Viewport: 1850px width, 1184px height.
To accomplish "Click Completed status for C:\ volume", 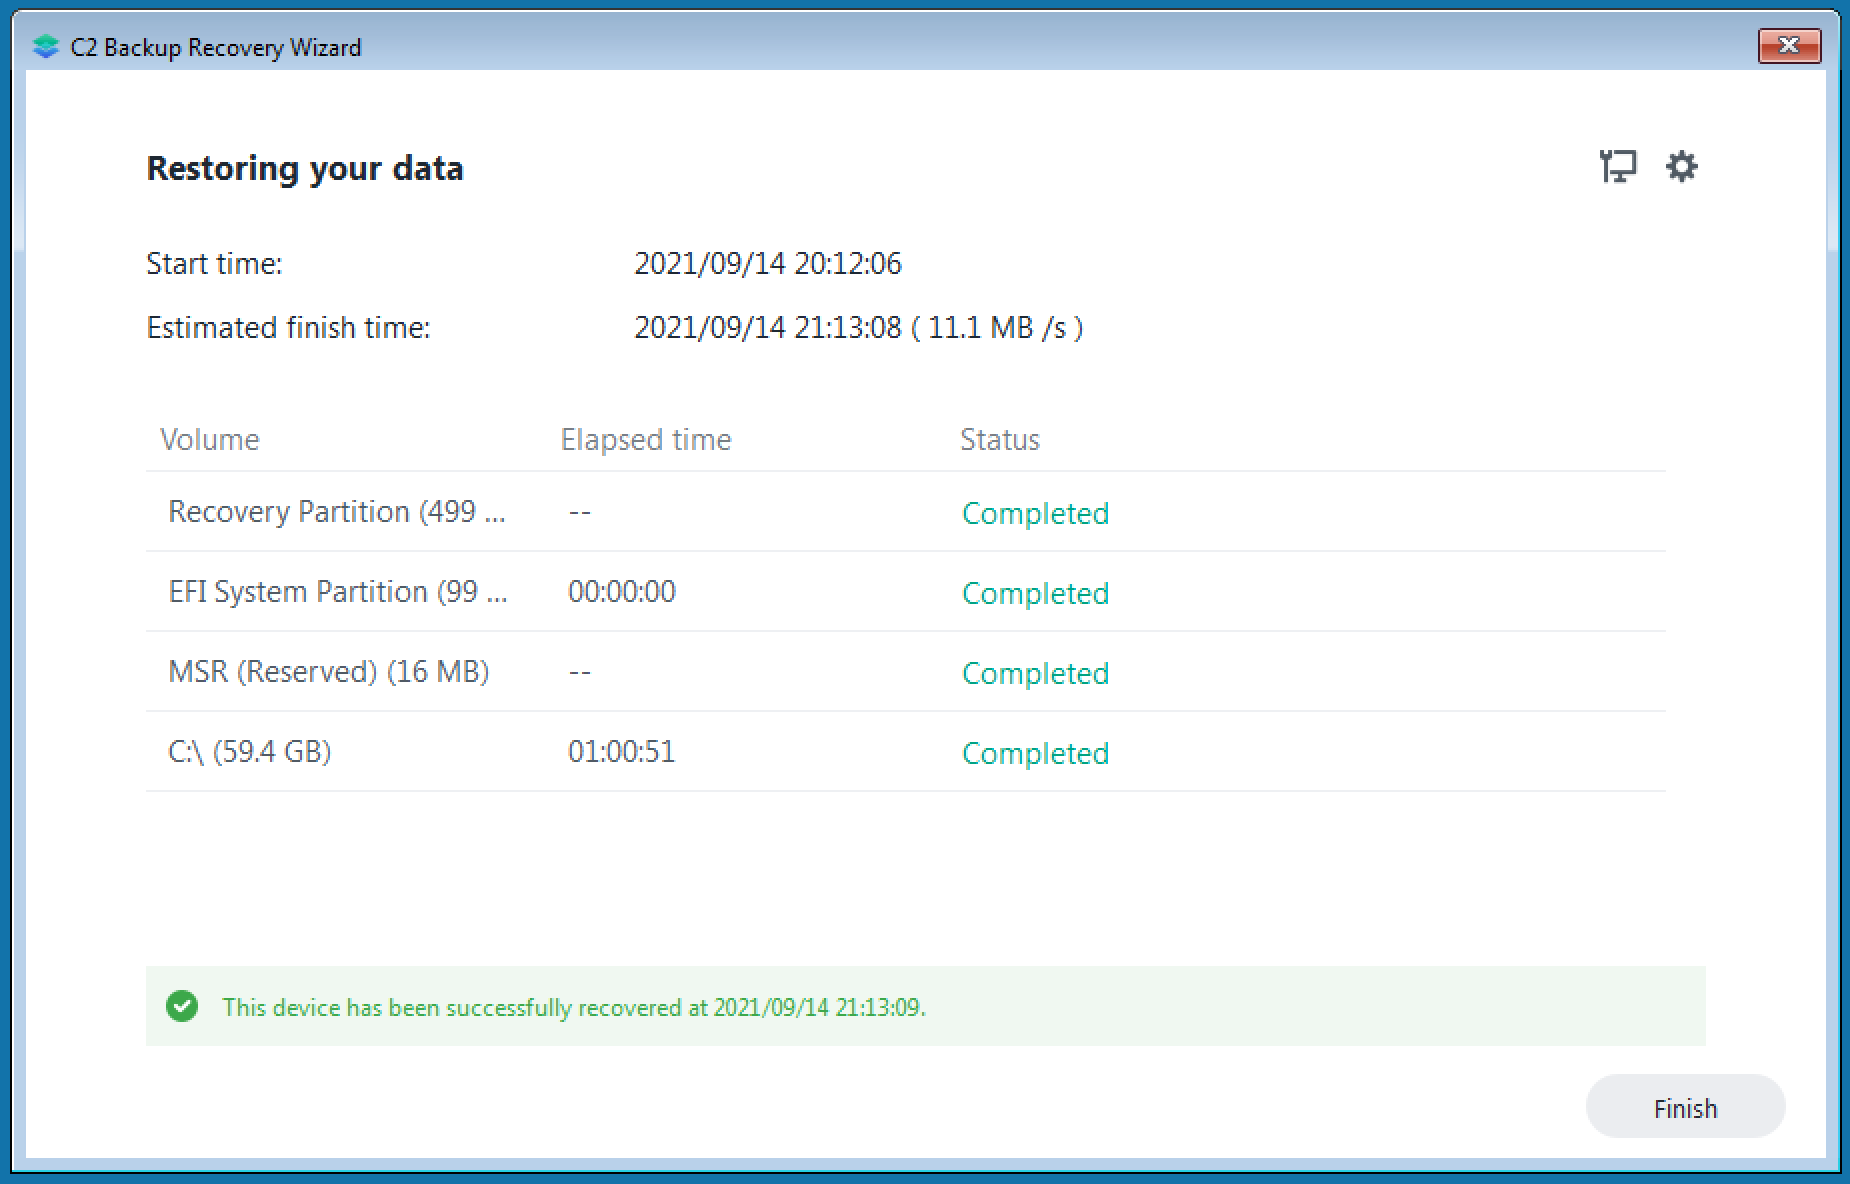I will coord(1035,753).
